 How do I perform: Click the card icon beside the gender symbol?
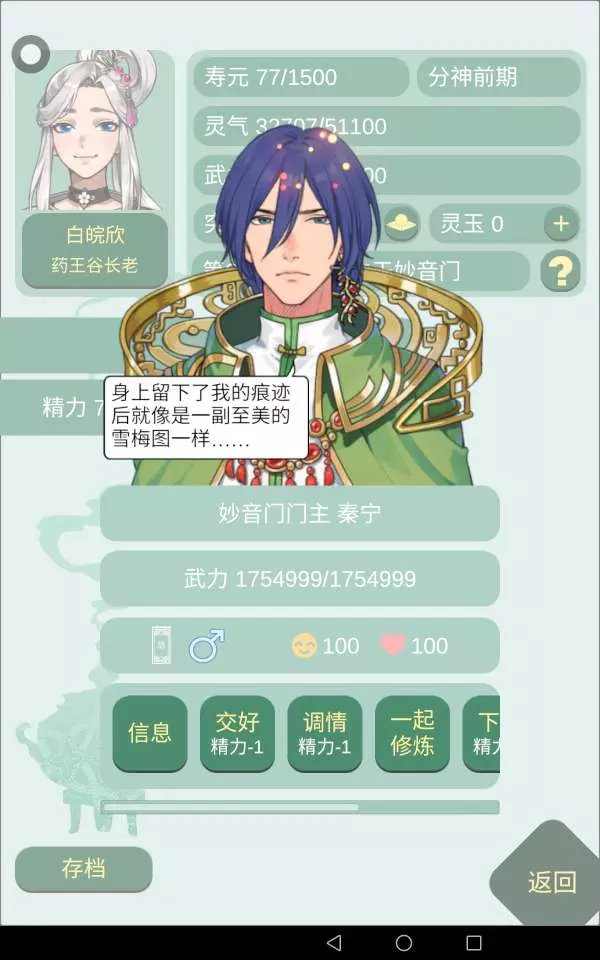[x=161, y=645]
